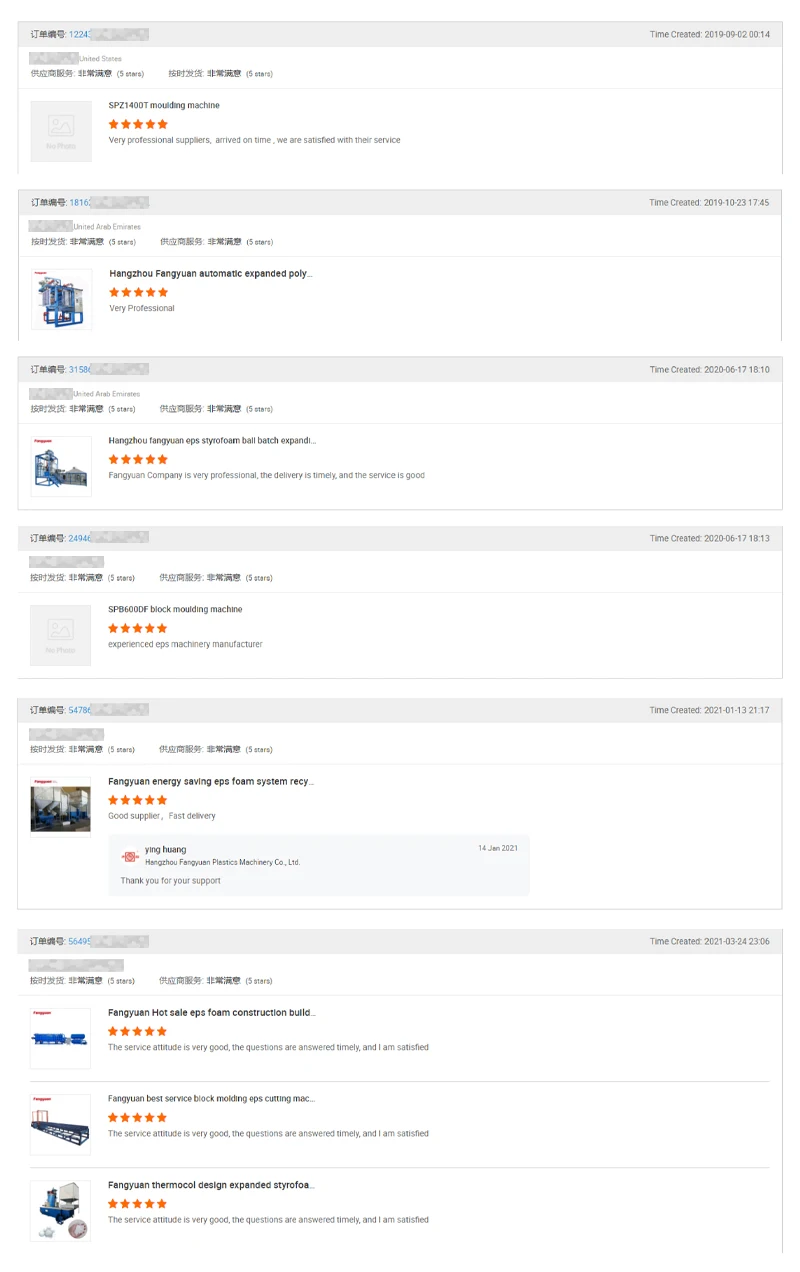
Task: Click the star rating under SPZ1400T moulding machine
Action: (138, 124)
